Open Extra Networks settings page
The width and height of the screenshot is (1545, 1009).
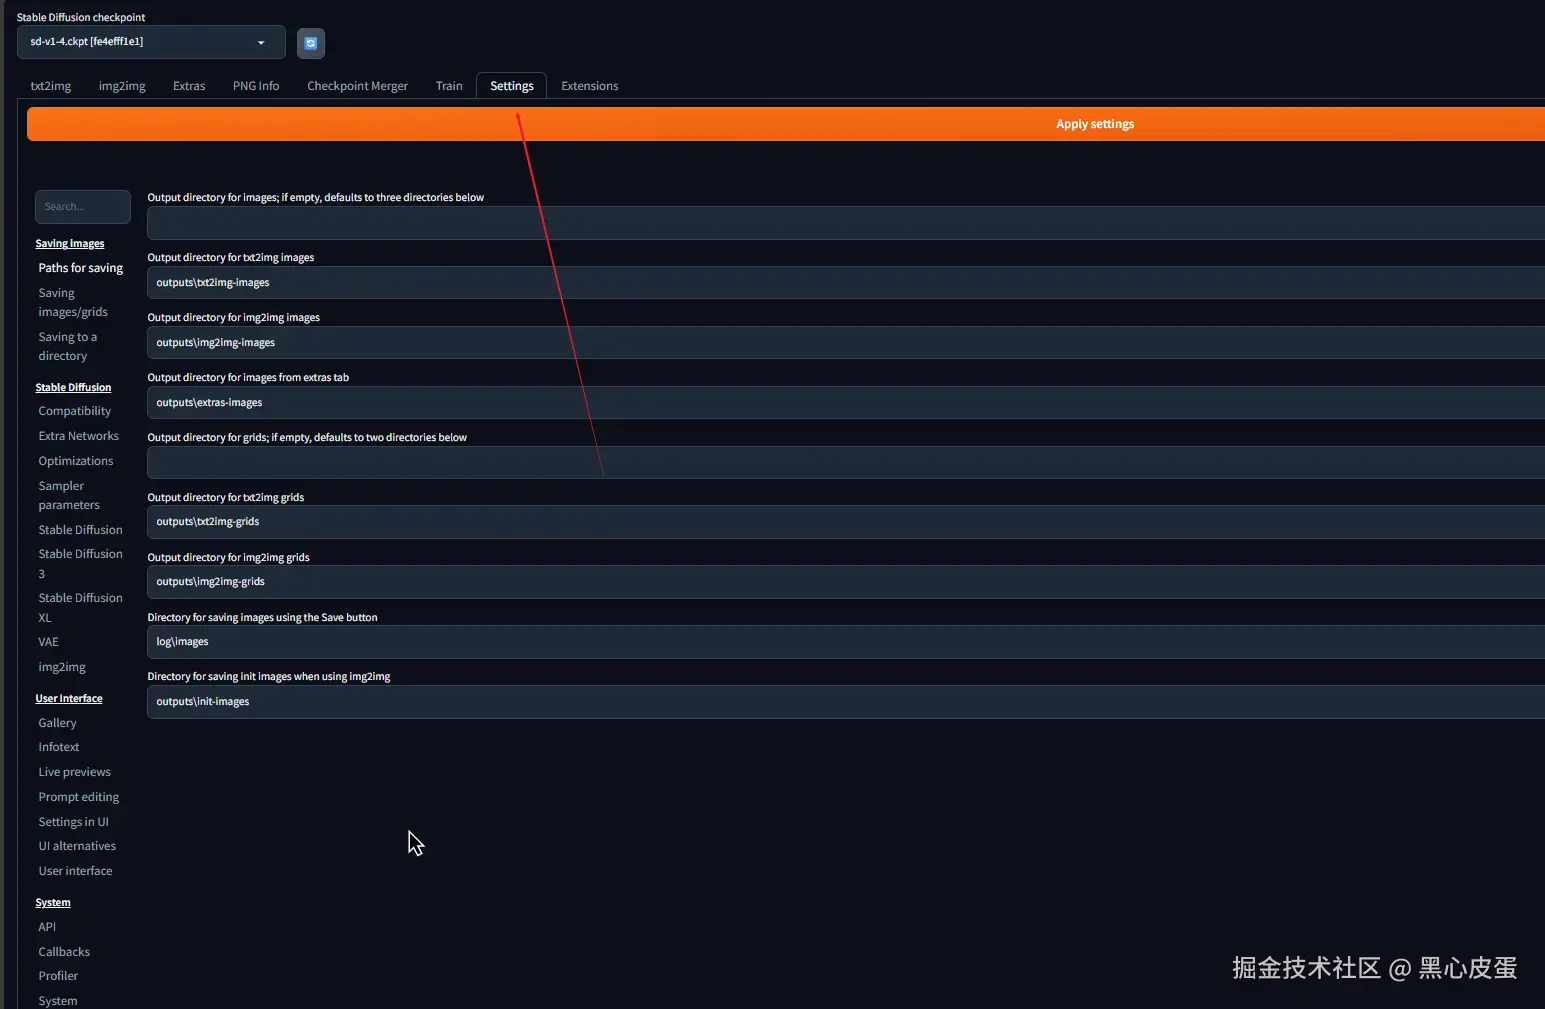(x=79, y=436)
